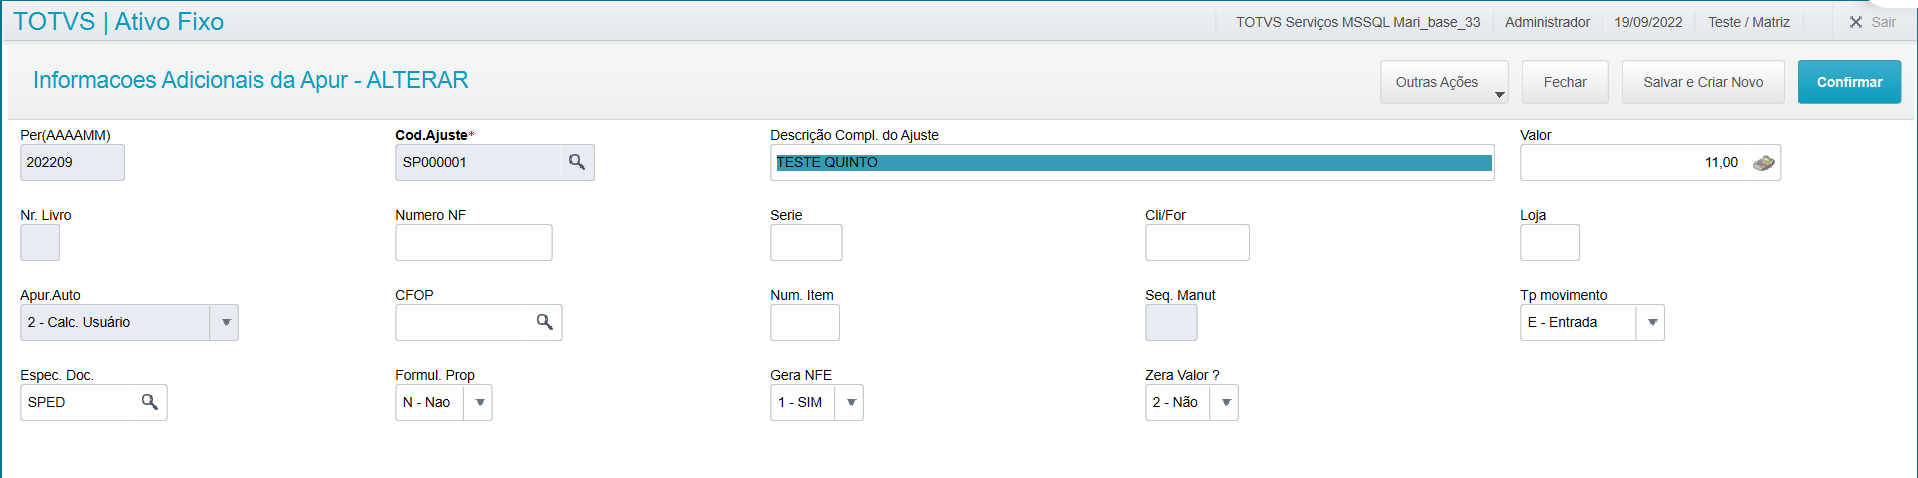Click TOTVS Serviços MSSQL Mari_base_33 label
Screen dimensions: 1918x478
coord(1358,22)
